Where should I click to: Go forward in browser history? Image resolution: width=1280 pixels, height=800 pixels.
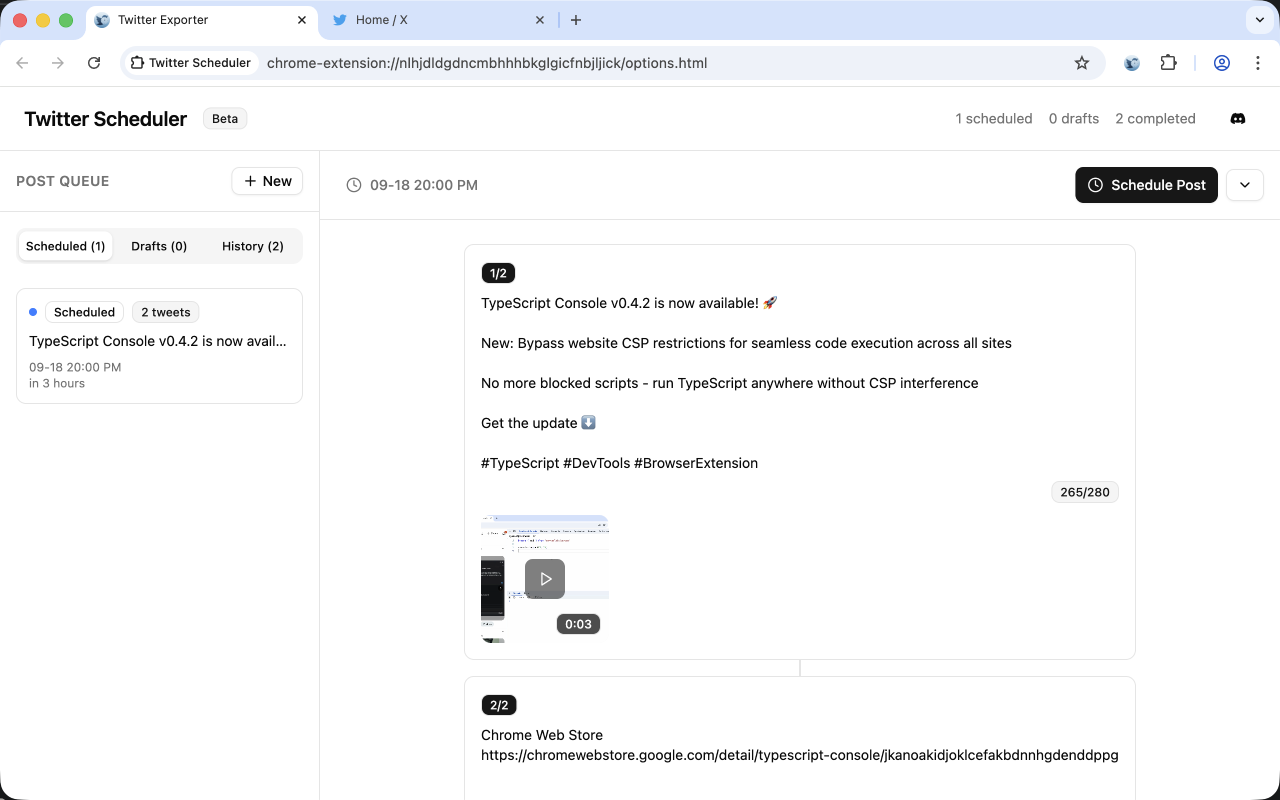[x=58, y=63]
